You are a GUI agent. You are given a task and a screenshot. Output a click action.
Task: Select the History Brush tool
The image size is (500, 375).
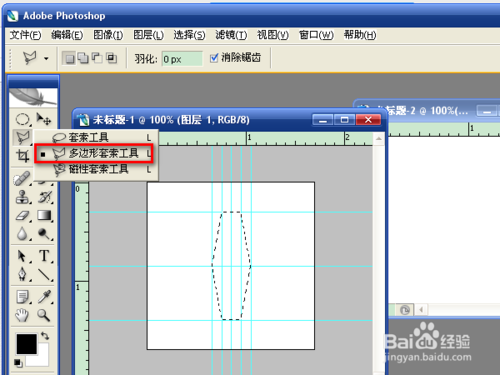[x=45, y=197]
